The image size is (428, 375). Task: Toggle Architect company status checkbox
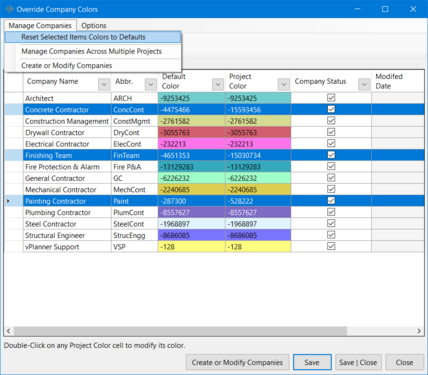(x=331, y=98)
